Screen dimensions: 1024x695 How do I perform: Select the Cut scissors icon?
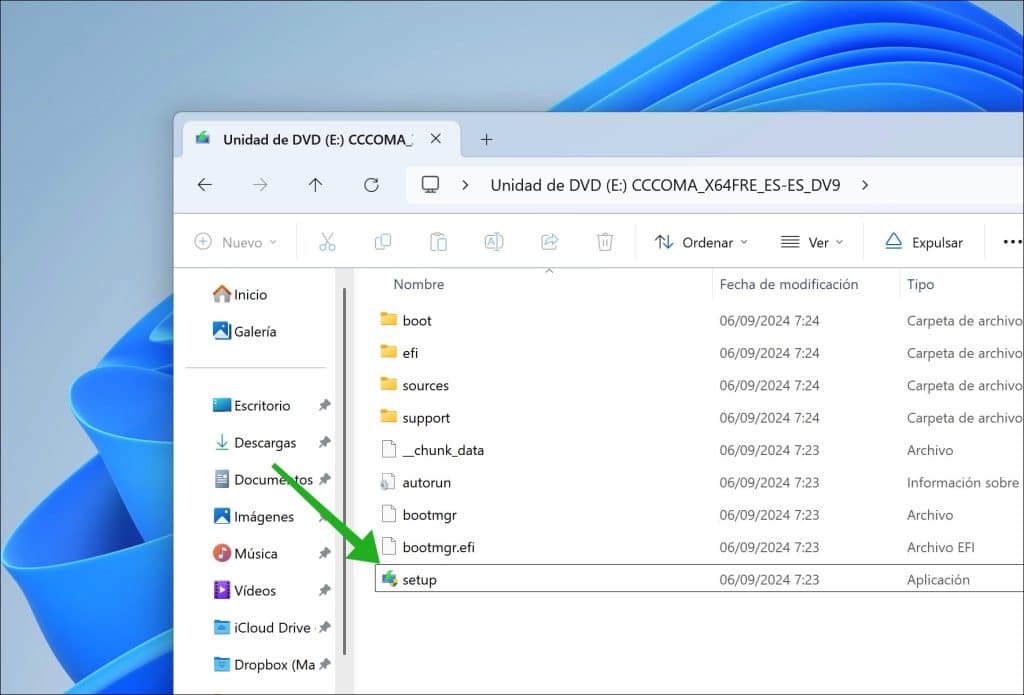click(x=327, y=242)
